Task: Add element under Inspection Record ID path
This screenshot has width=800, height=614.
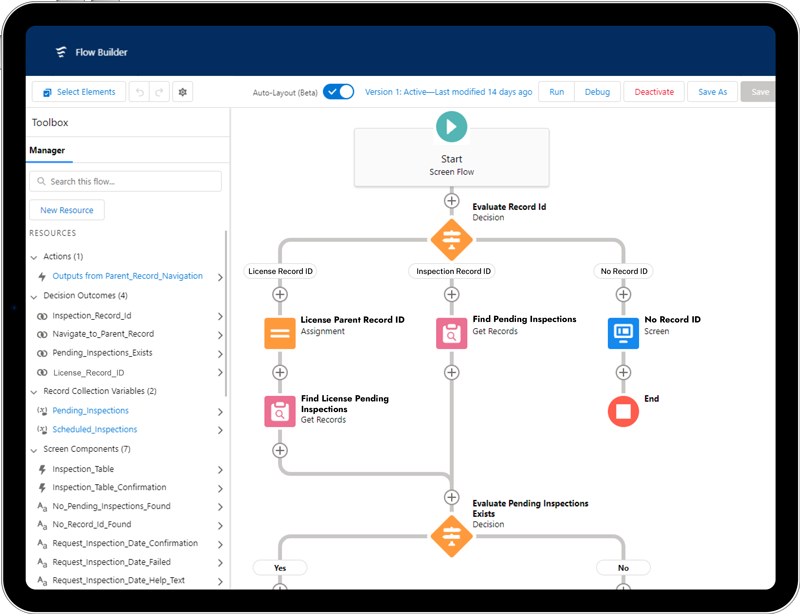Action: click(452, 294)
